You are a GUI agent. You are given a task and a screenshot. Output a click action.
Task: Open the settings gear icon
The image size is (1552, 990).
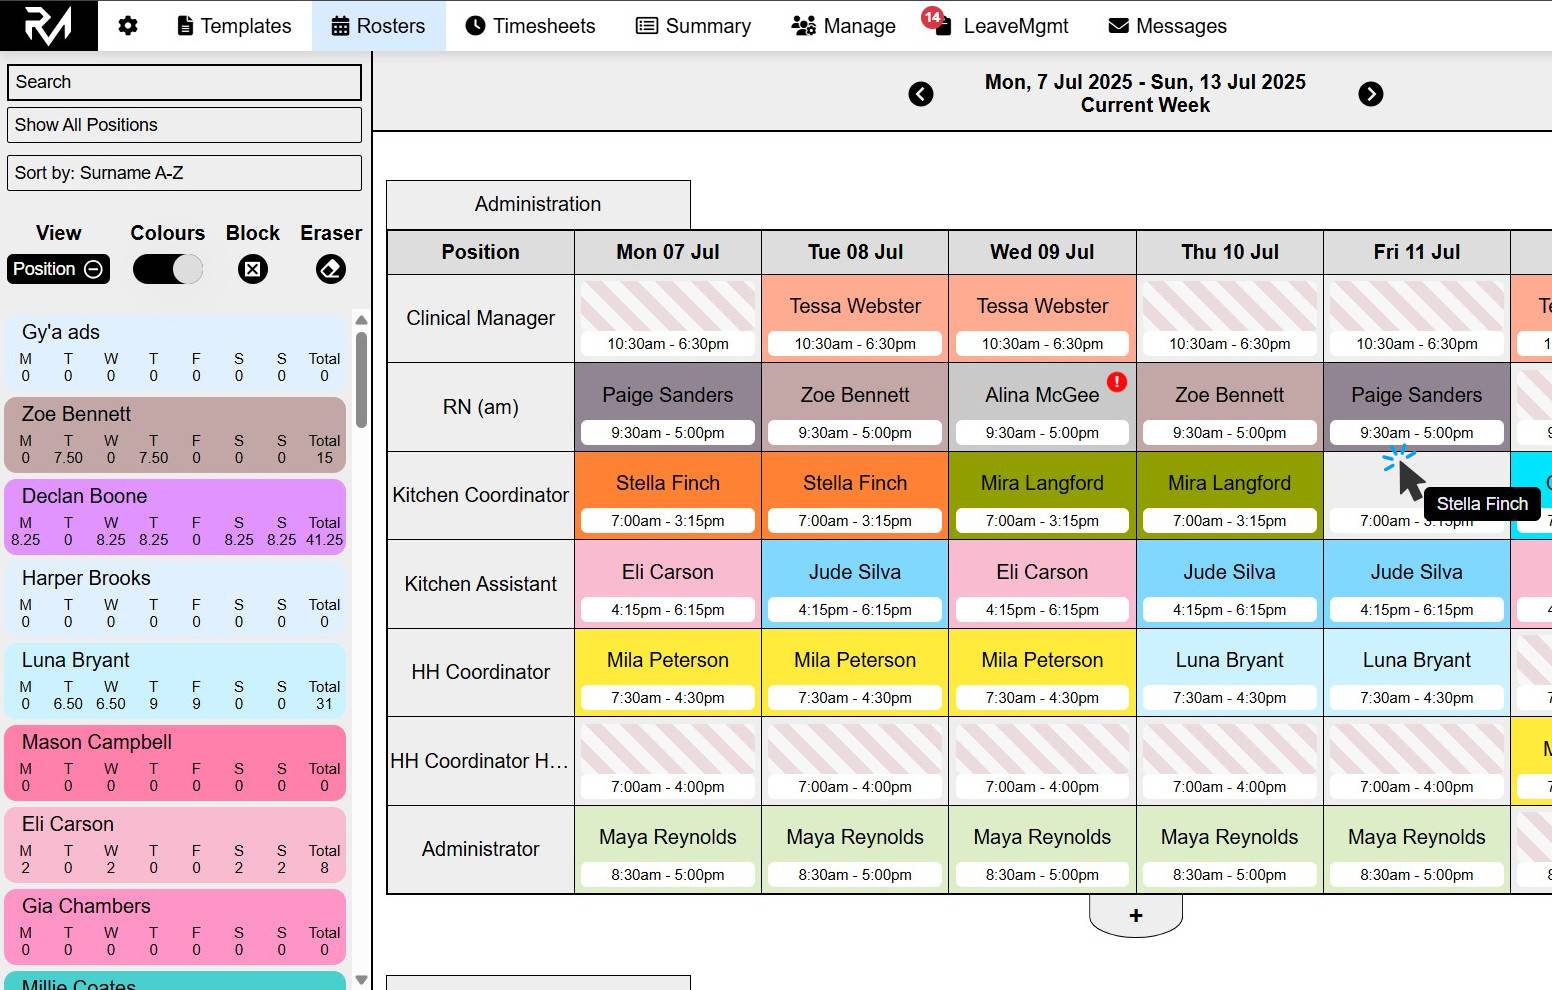[128, 26]
